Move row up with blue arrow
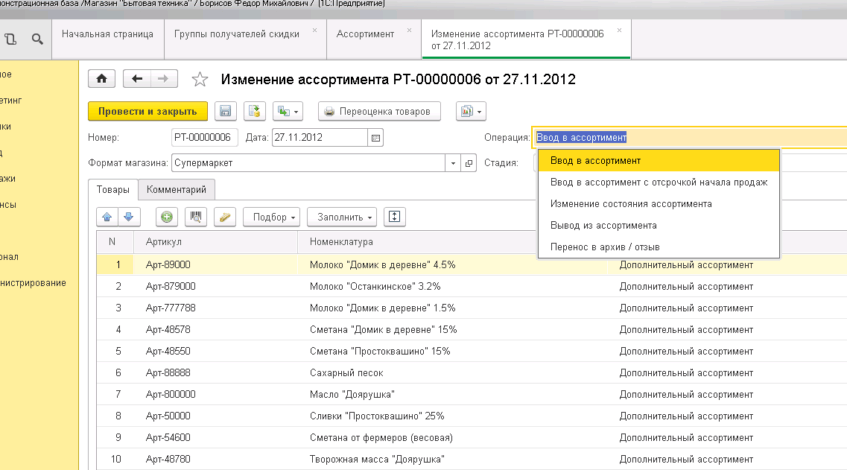The width and height of the screenshot is (847, 470). coord(107,216)
